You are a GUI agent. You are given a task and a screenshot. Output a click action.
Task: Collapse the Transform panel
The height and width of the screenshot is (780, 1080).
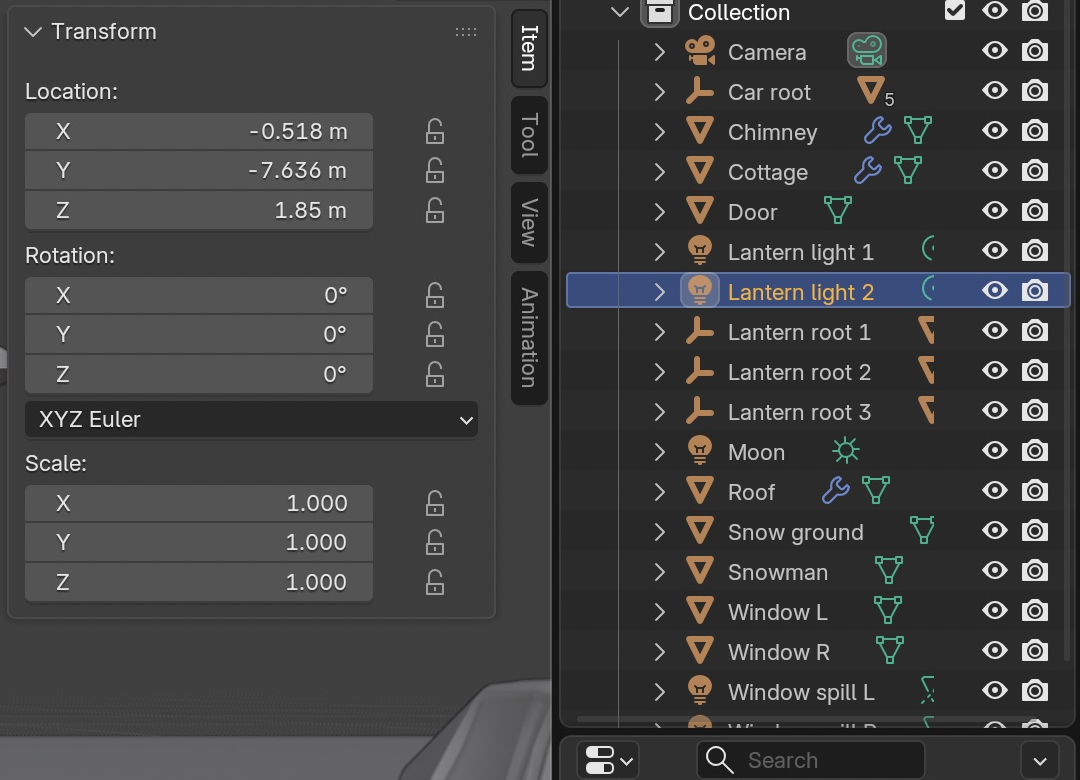pos(33,32)
